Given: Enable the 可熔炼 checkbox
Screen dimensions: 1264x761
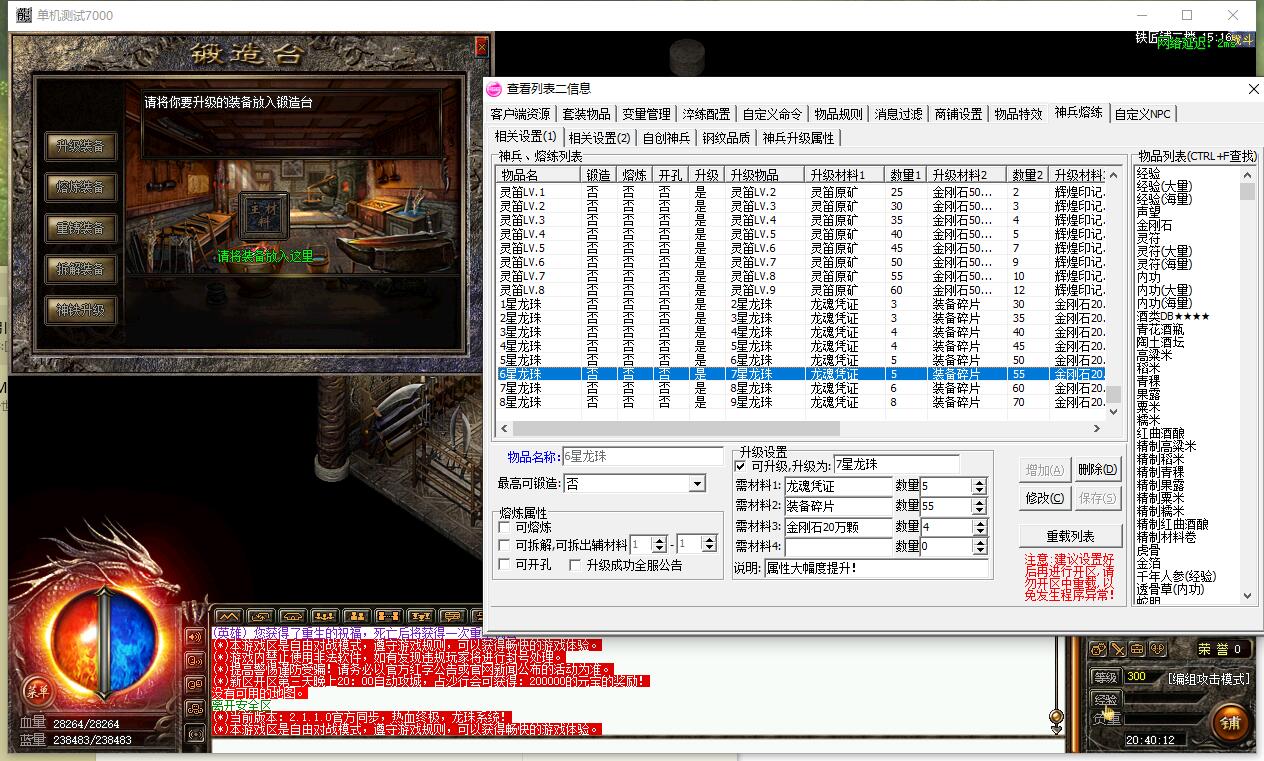Looking at the screenshot, I should [x=505, y=527].
